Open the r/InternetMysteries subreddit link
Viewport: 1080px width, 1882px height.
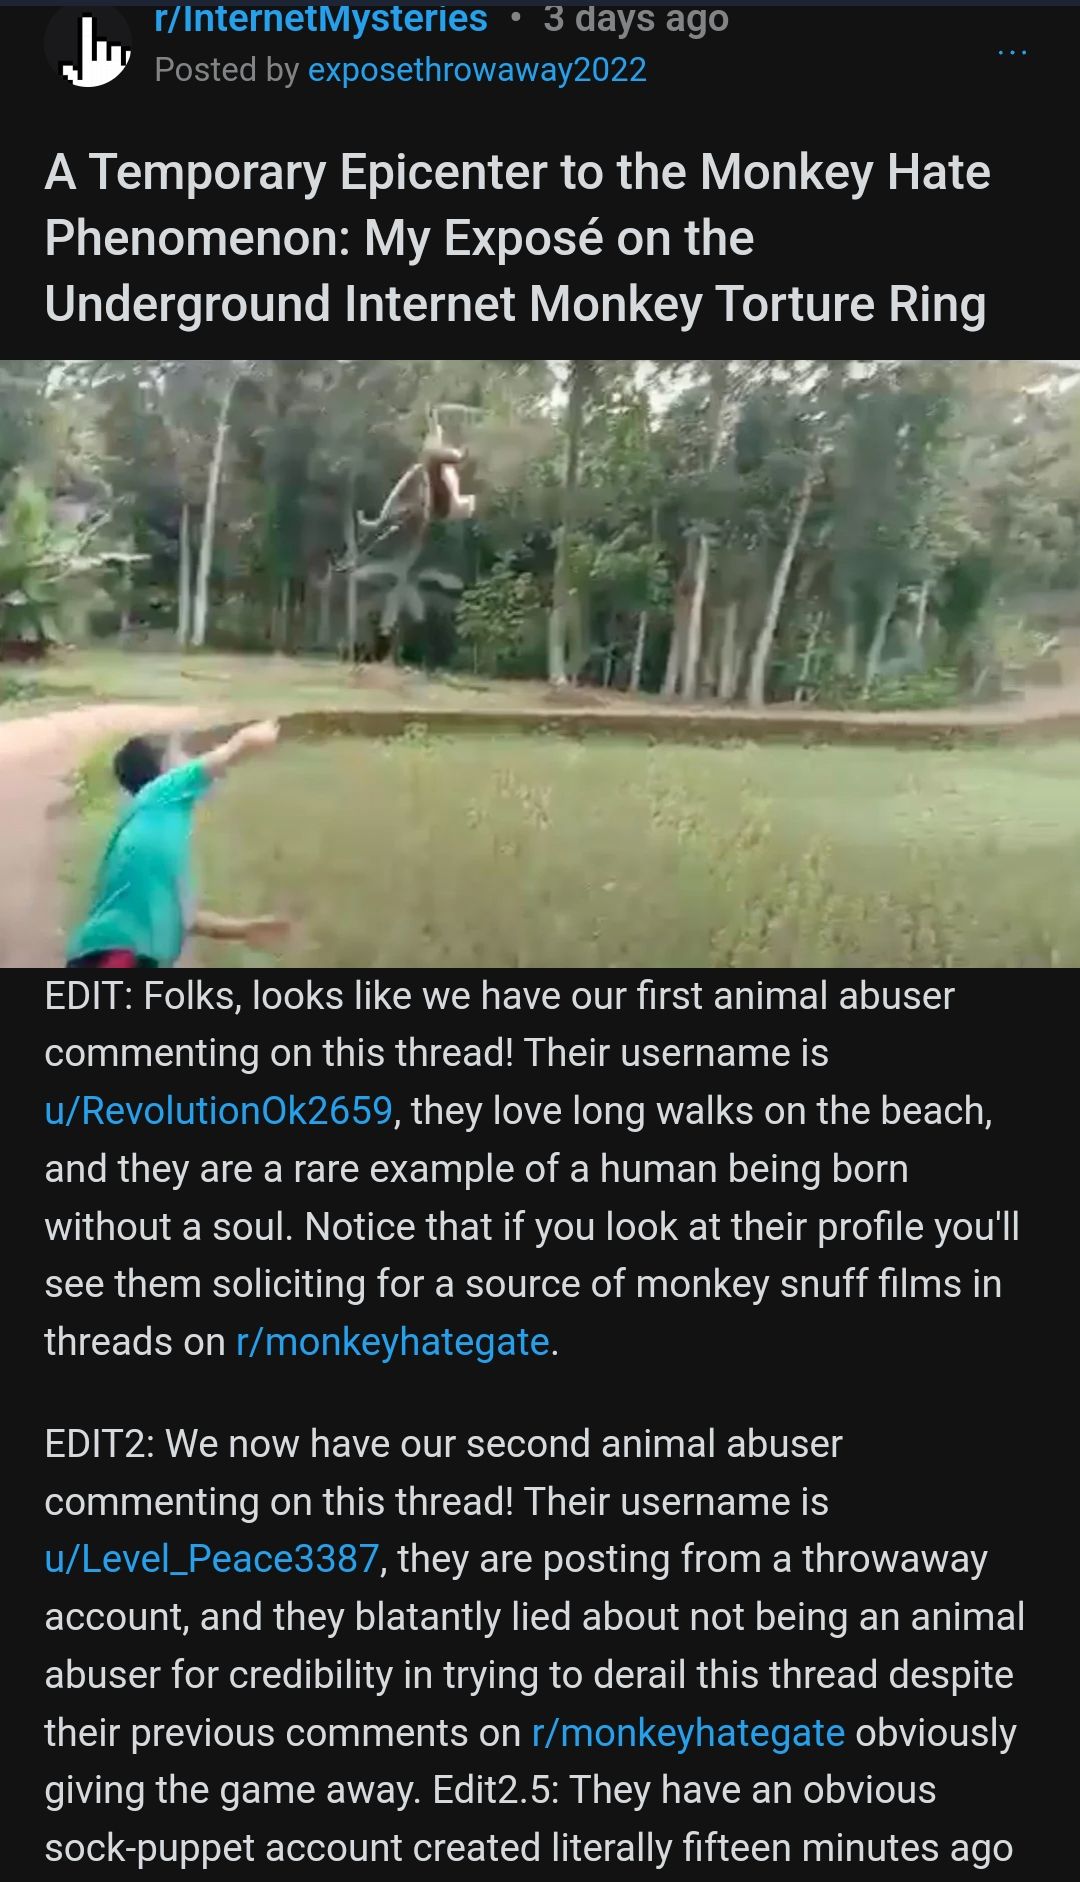point(321,18)
